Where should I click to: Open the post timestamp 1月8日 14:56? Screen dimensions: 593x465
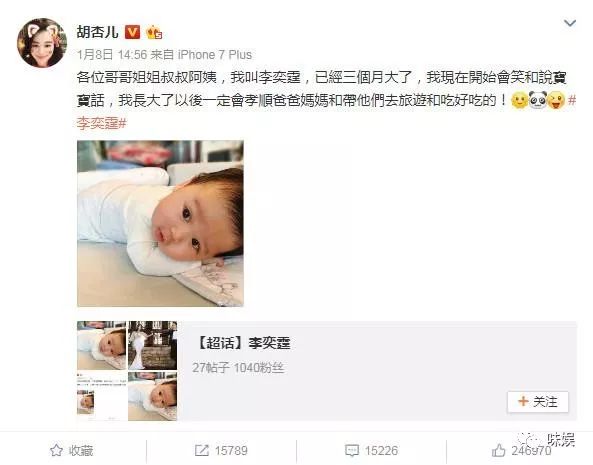pos(112,55)
